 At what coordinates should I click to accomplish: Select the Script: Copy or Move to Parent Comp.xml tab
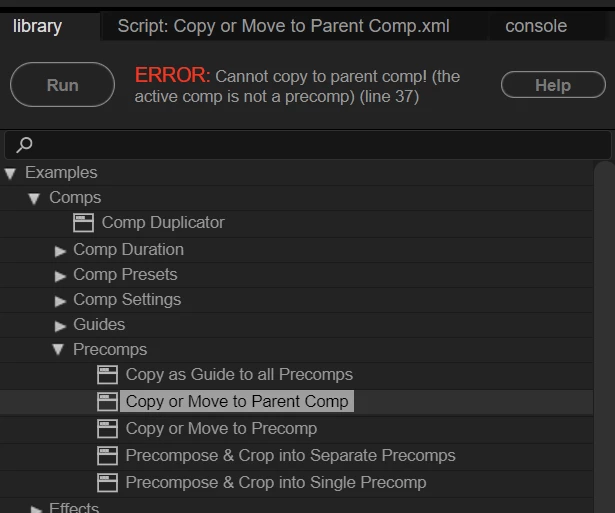coord(283,26)
